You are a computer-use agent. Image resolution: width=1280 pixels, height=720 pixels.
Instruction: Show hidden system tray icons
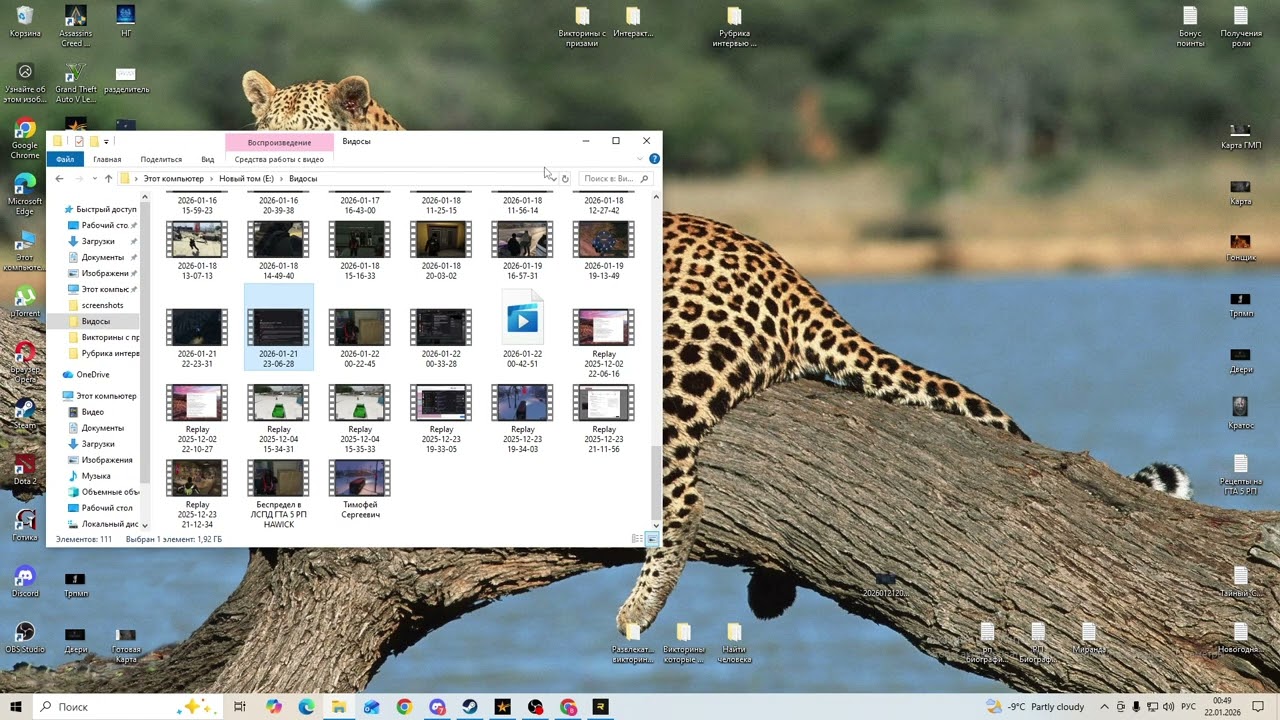click(1104, 707)
